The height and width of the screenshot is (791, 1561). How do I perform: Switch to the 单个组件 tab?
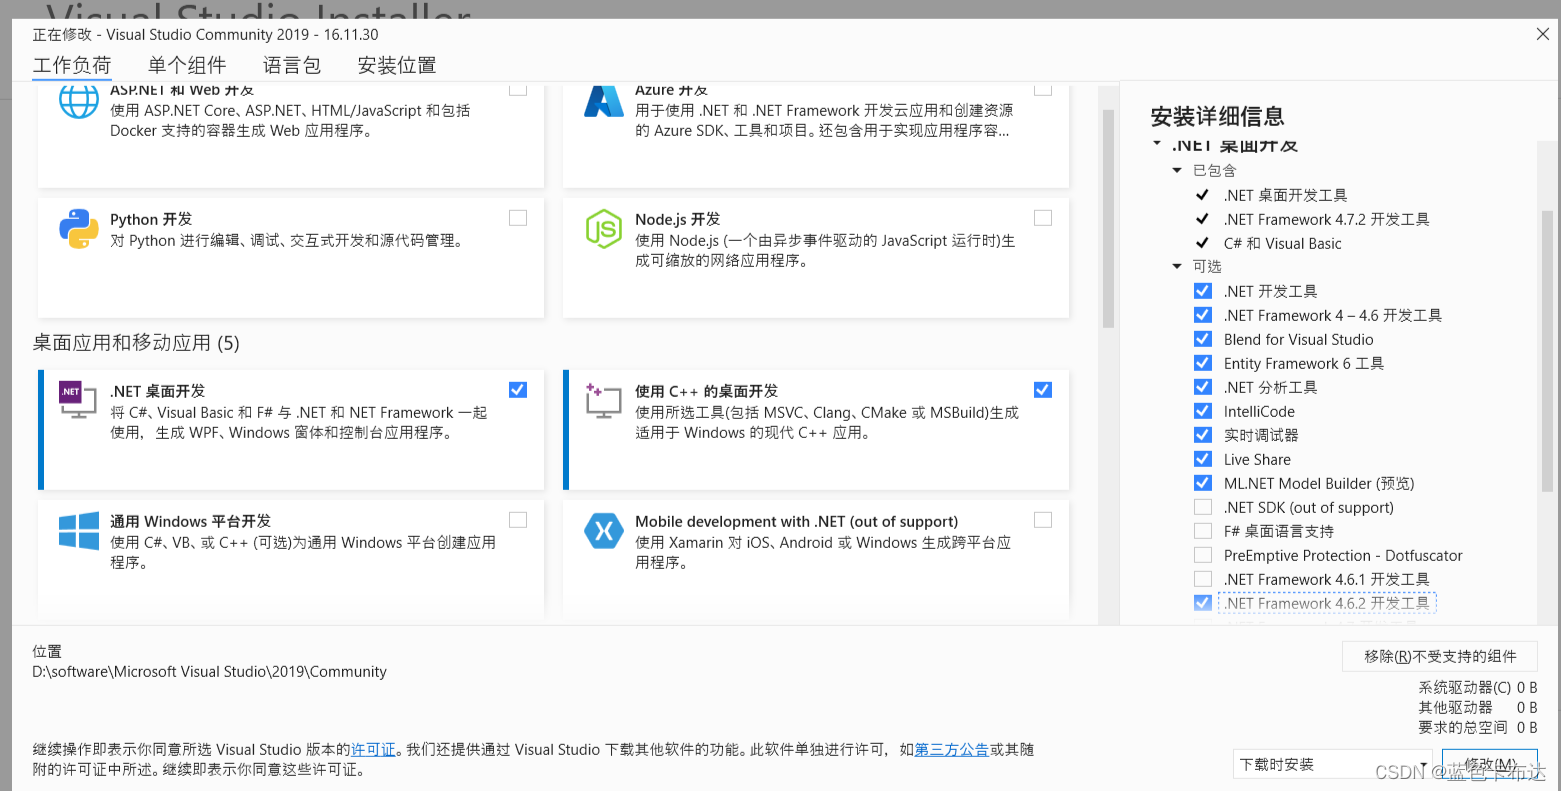(x=186, y=65)
